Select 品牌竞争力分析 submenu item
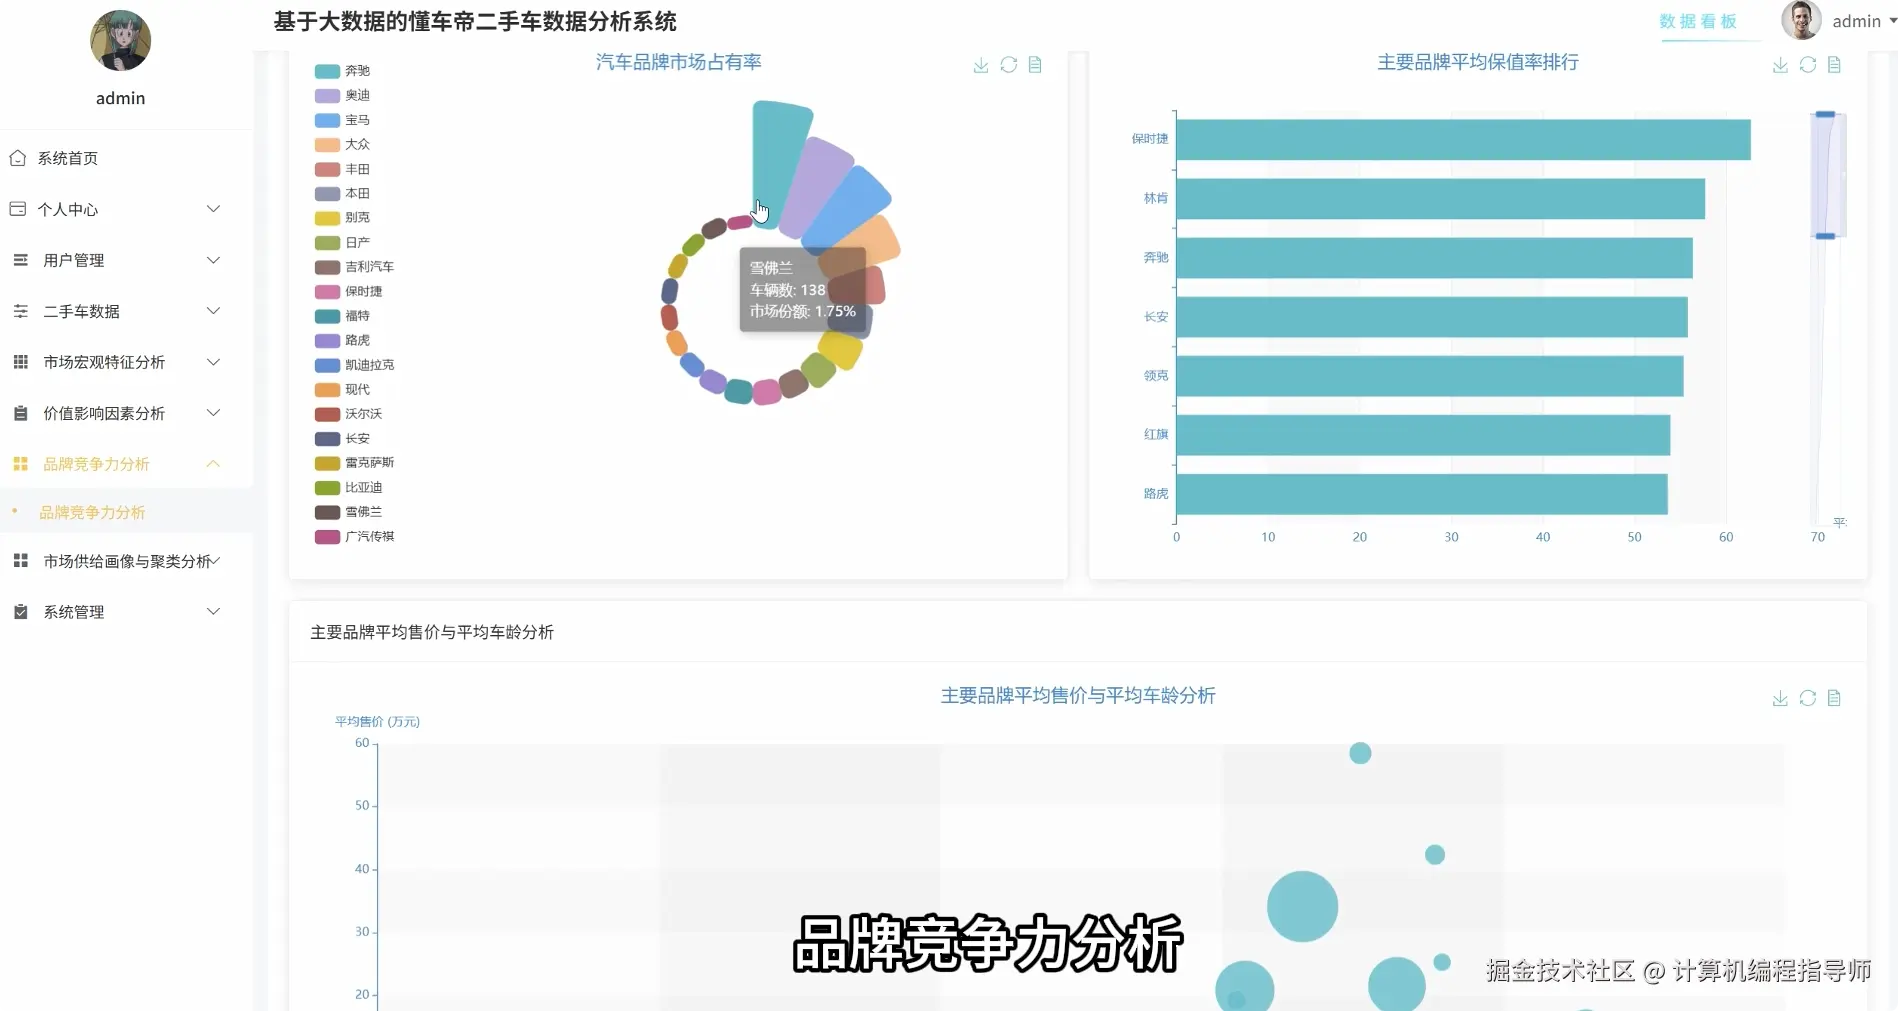The height and width of the screenshot is (1011, 1898). point(92,512)
